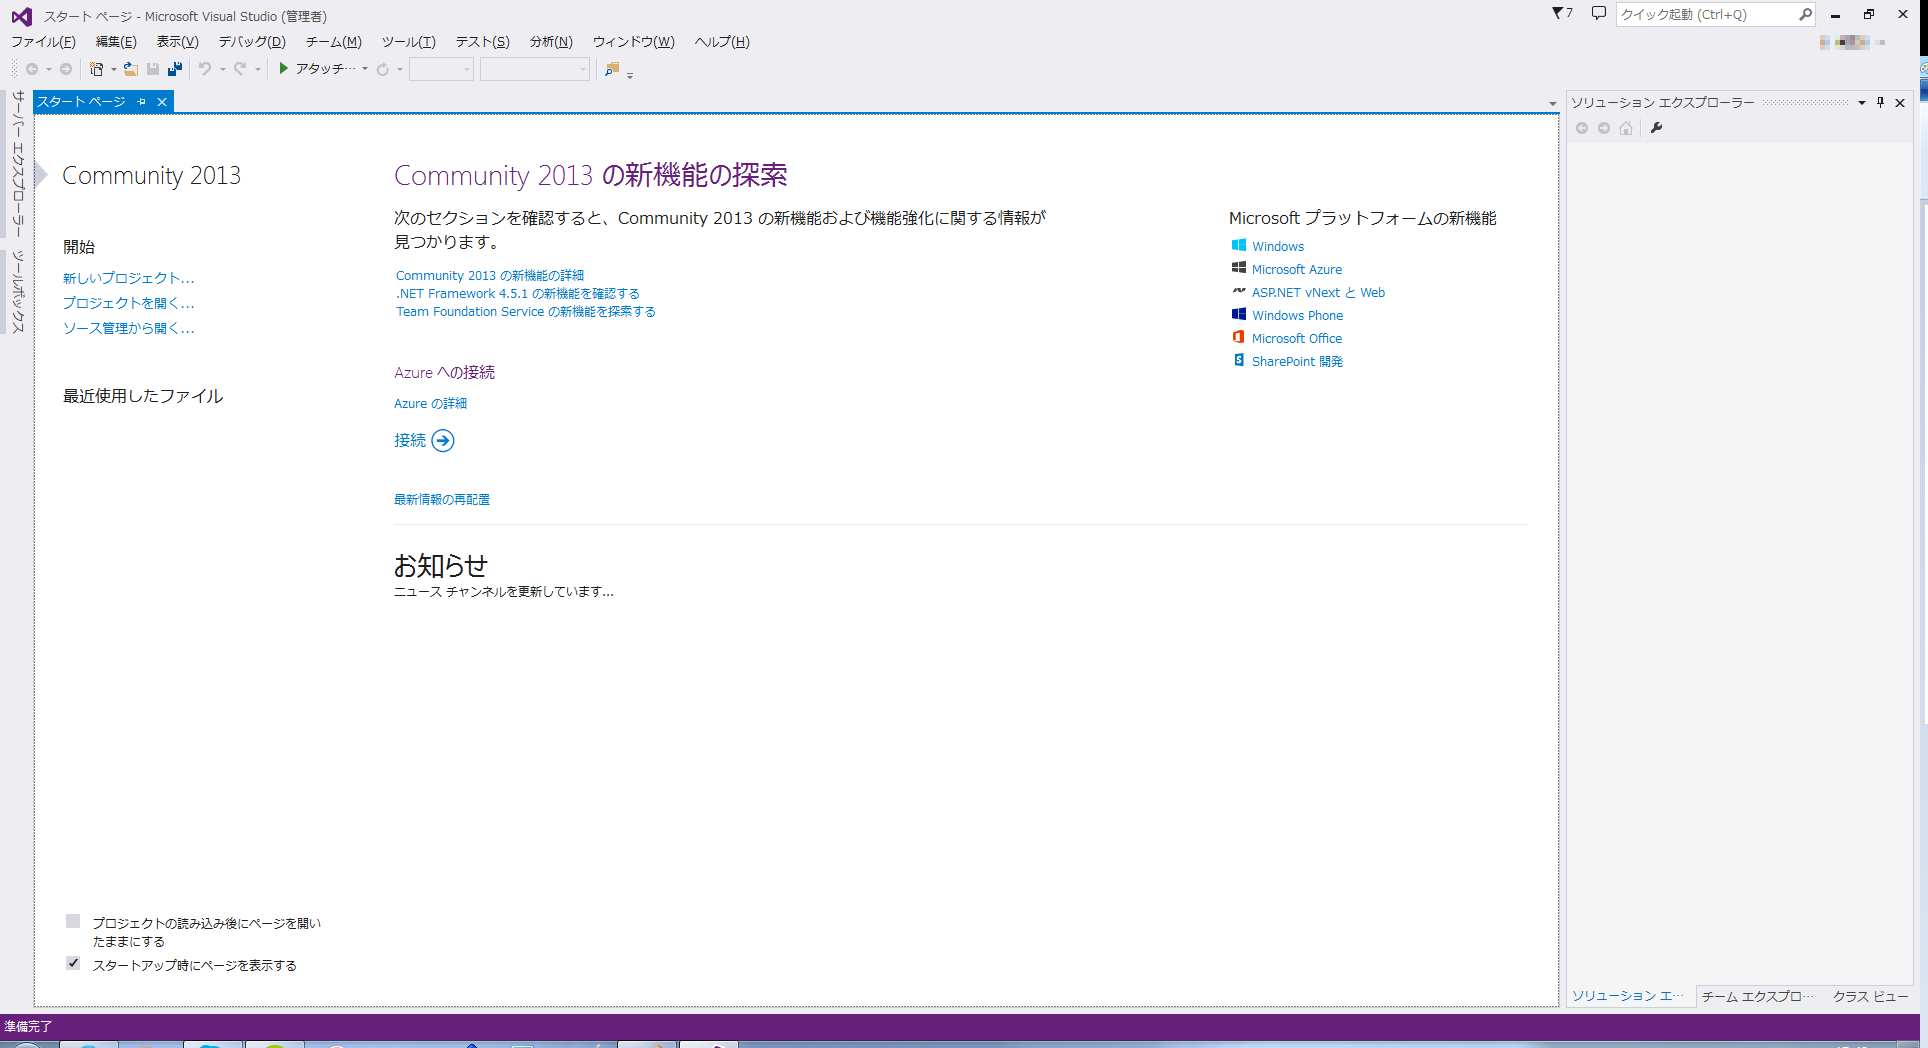Open the Solution Explorer window position menu
The image size is (1928, 1048).
(x=1862, y=102)
